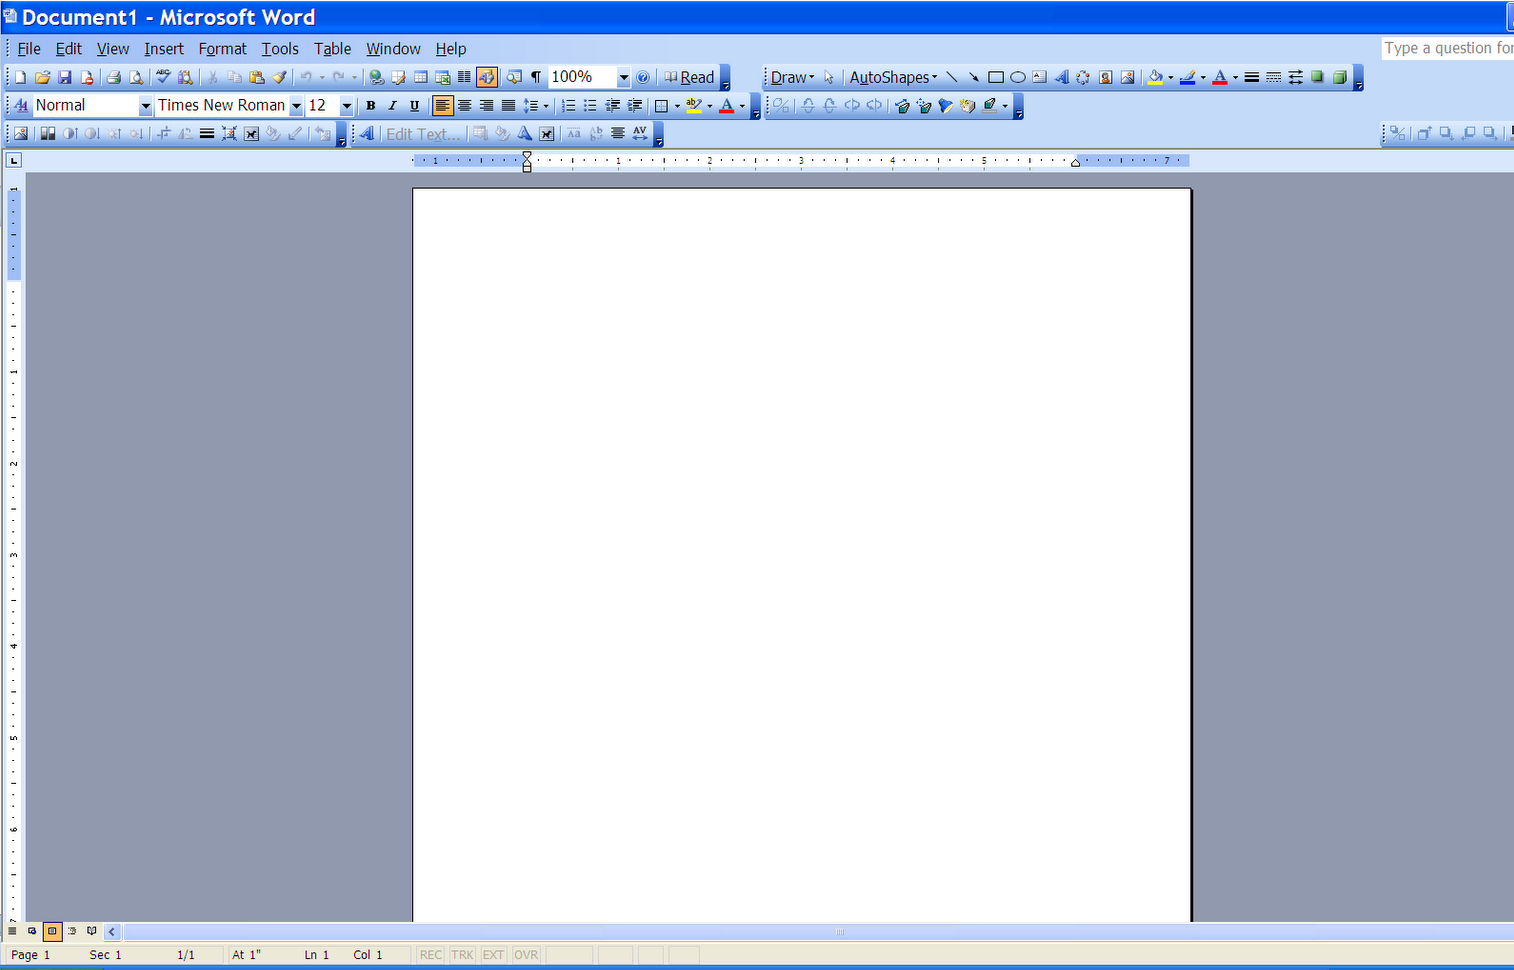
Task: Align text right
Action: point(486,105)
